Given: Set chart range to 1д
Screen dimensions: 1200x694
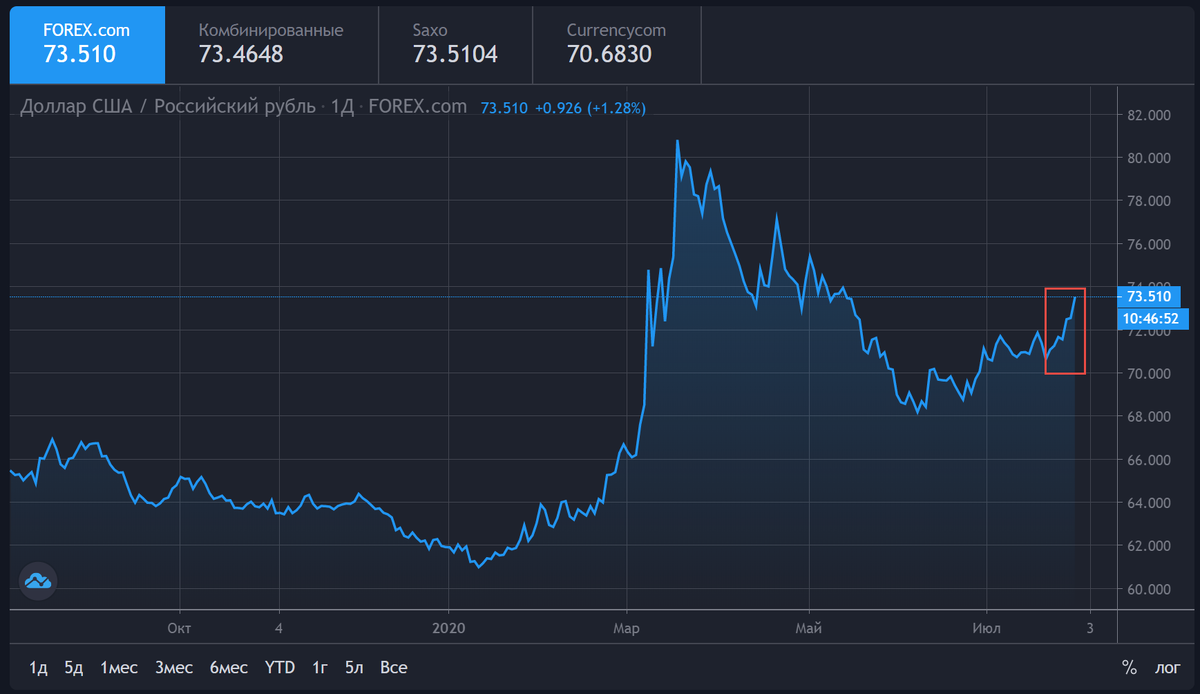Looking at the screenshot, I should coord(38,667).
